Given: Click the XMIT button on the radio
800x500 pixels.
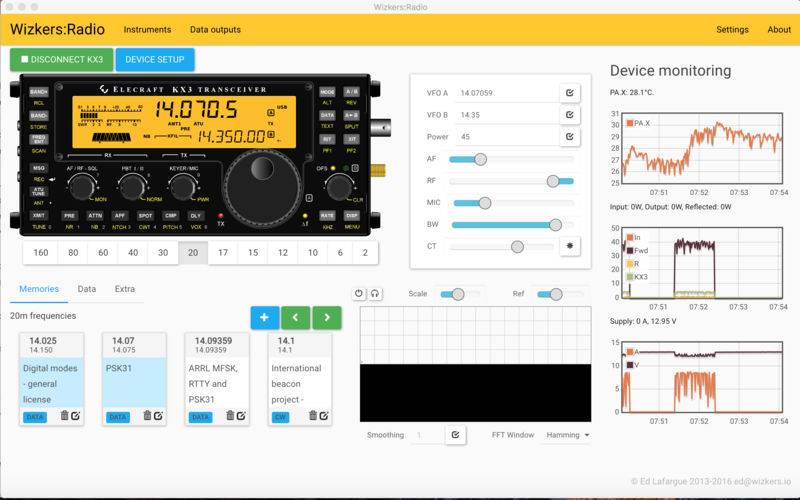Looking at the screenshot, I should point(39,216).
